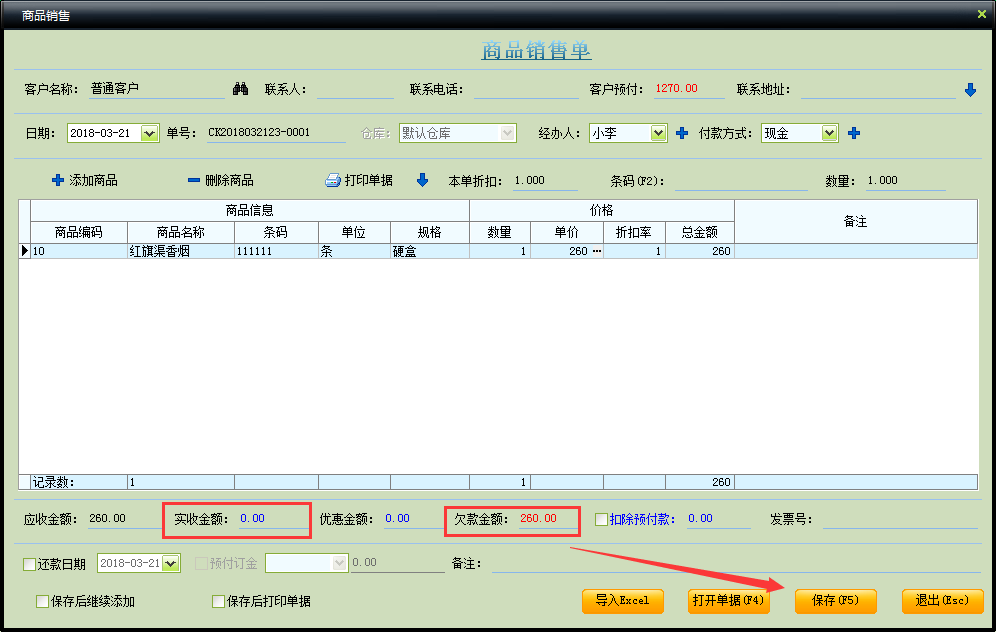Open the 预付订金 combo box
The image size is (996, 632).
306,563
